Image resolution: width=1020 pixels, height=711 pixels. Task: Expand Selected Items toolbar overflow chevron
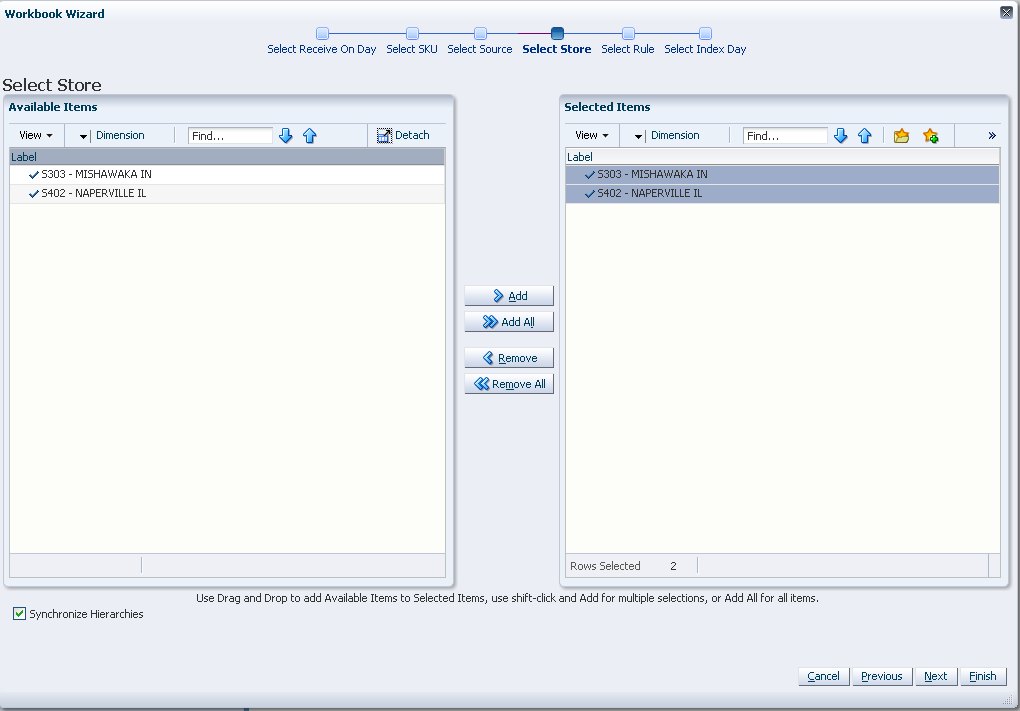click(992, 135)
